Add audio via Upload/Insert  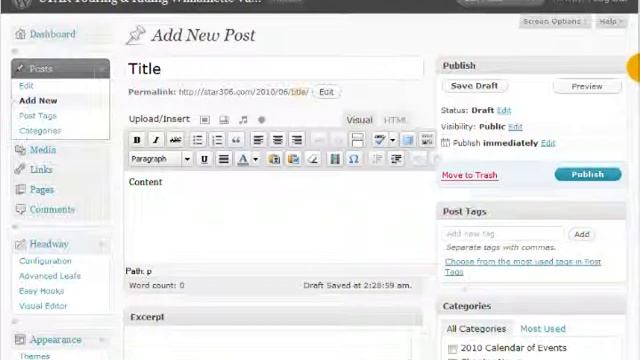coord(243,120)
